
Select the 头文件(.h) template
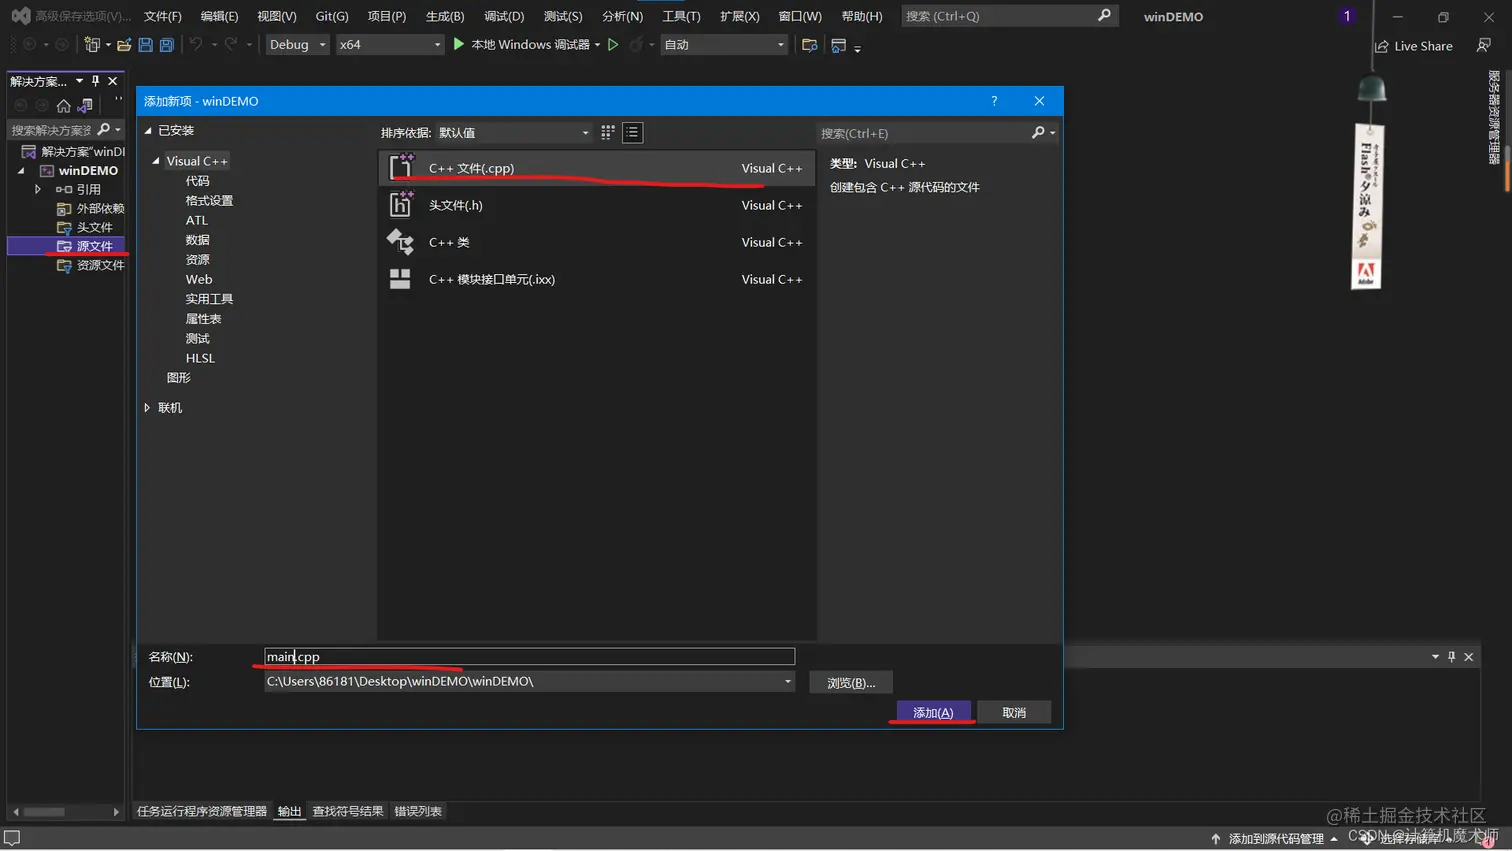click(597, 205)
